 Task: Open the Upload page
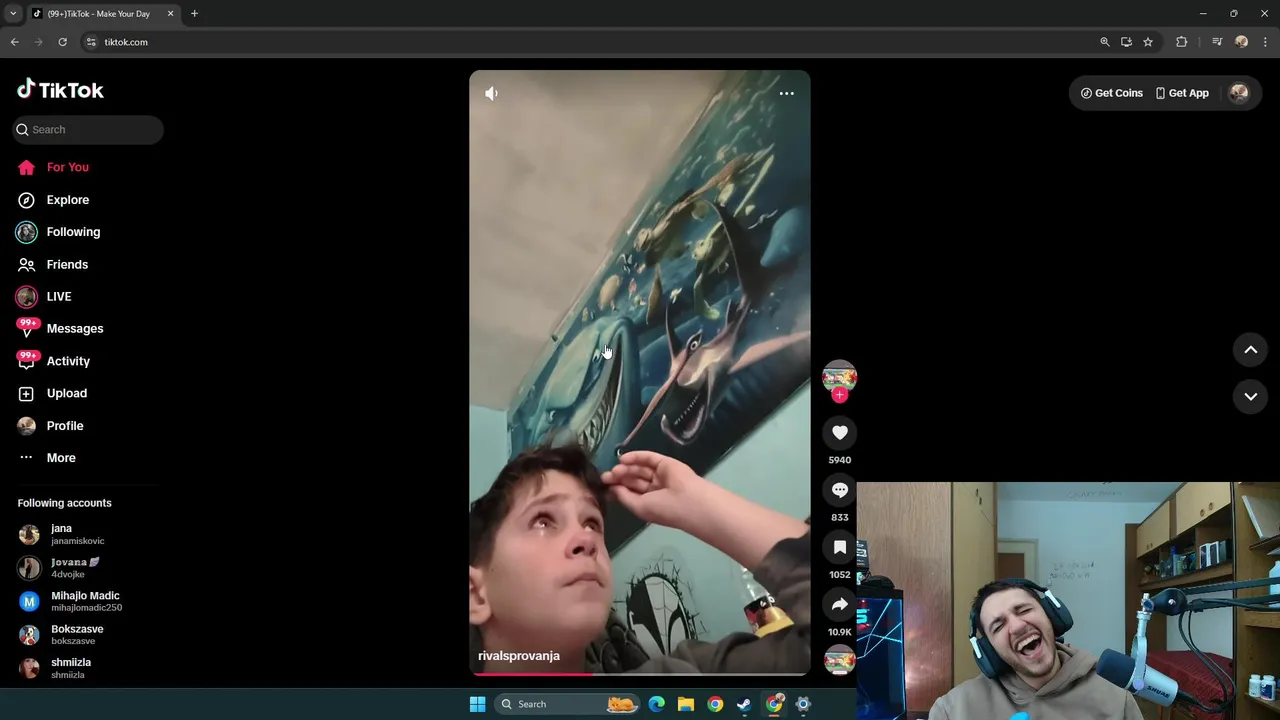click(67, 393)
